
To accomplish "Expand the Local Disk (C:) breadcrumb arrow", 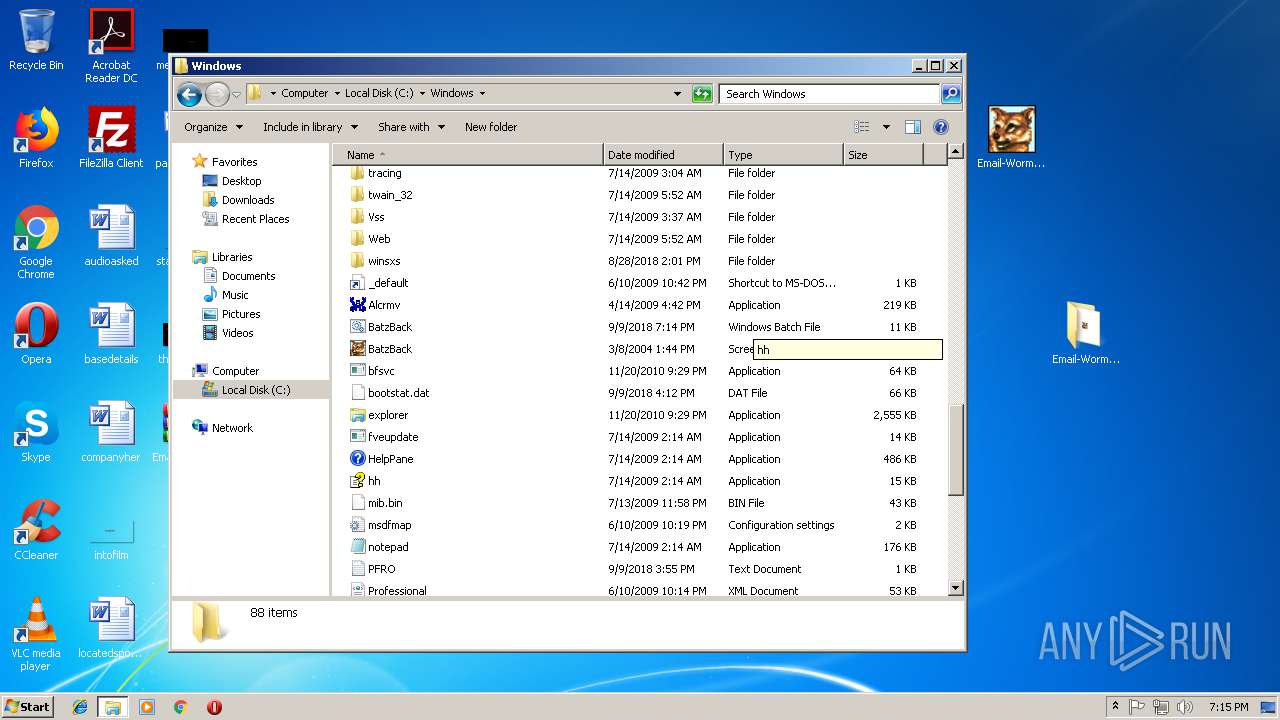I will coord(421,94).
